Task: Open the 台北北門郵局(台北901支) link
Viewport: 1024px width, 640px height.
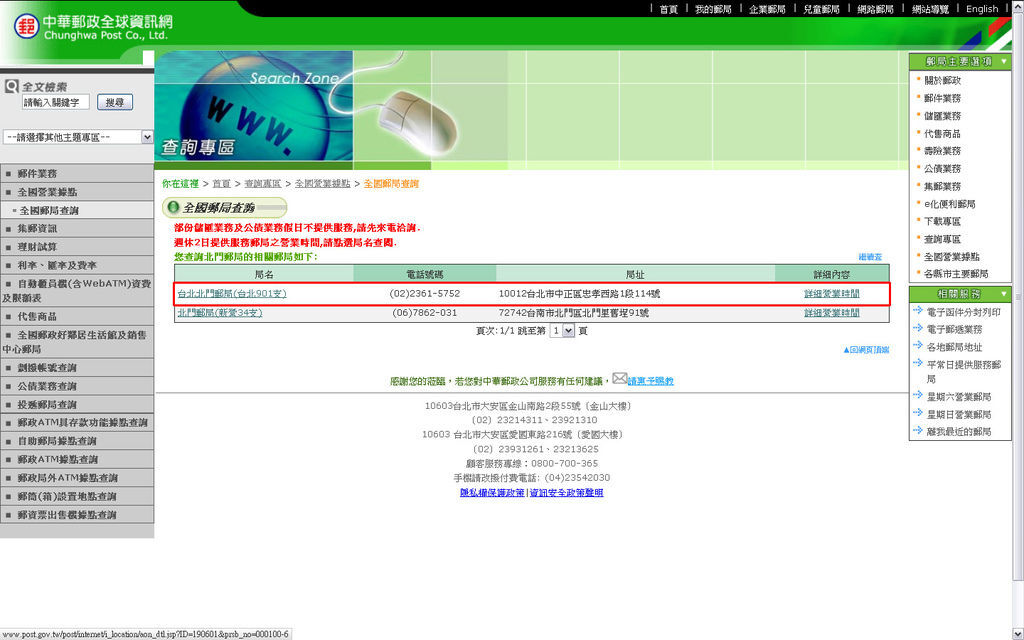Action: (x=232, y=294)
